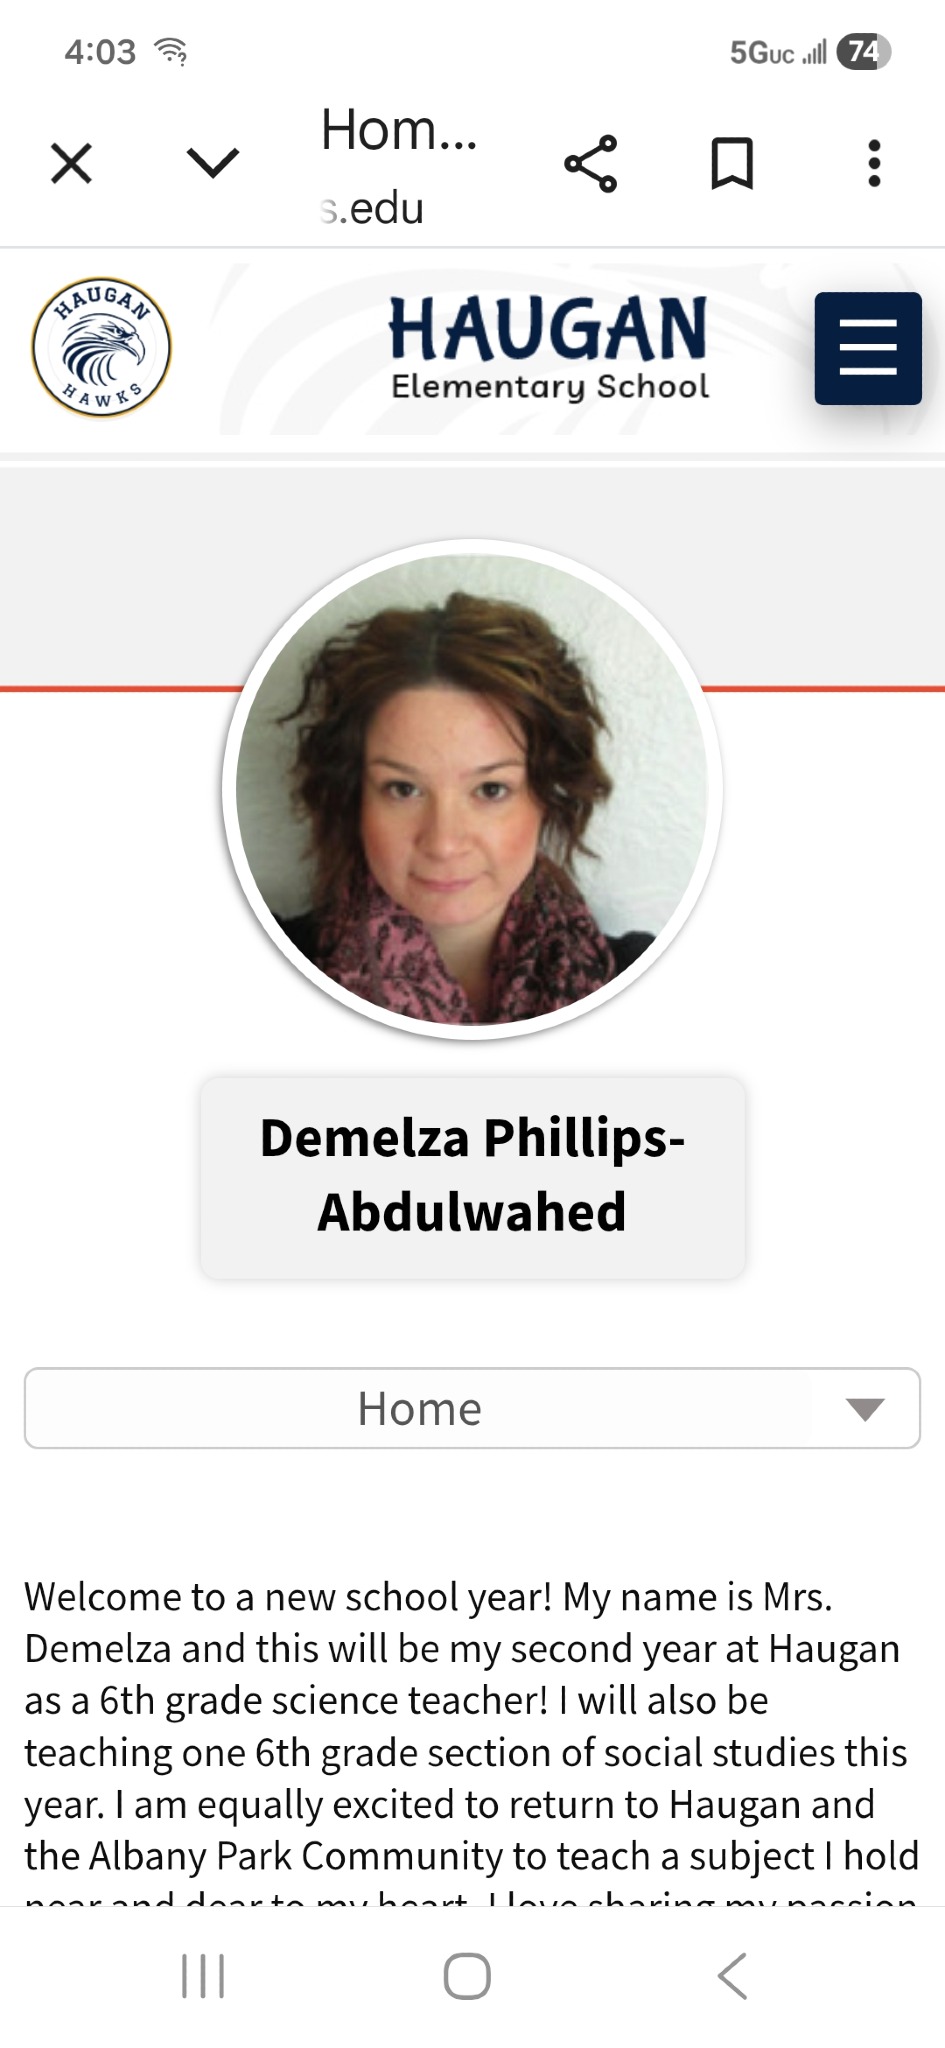Select the Demelza Phillips-Abdulwahed name card
This screenshot has height=2048, width=945.
pos(472,1176)
